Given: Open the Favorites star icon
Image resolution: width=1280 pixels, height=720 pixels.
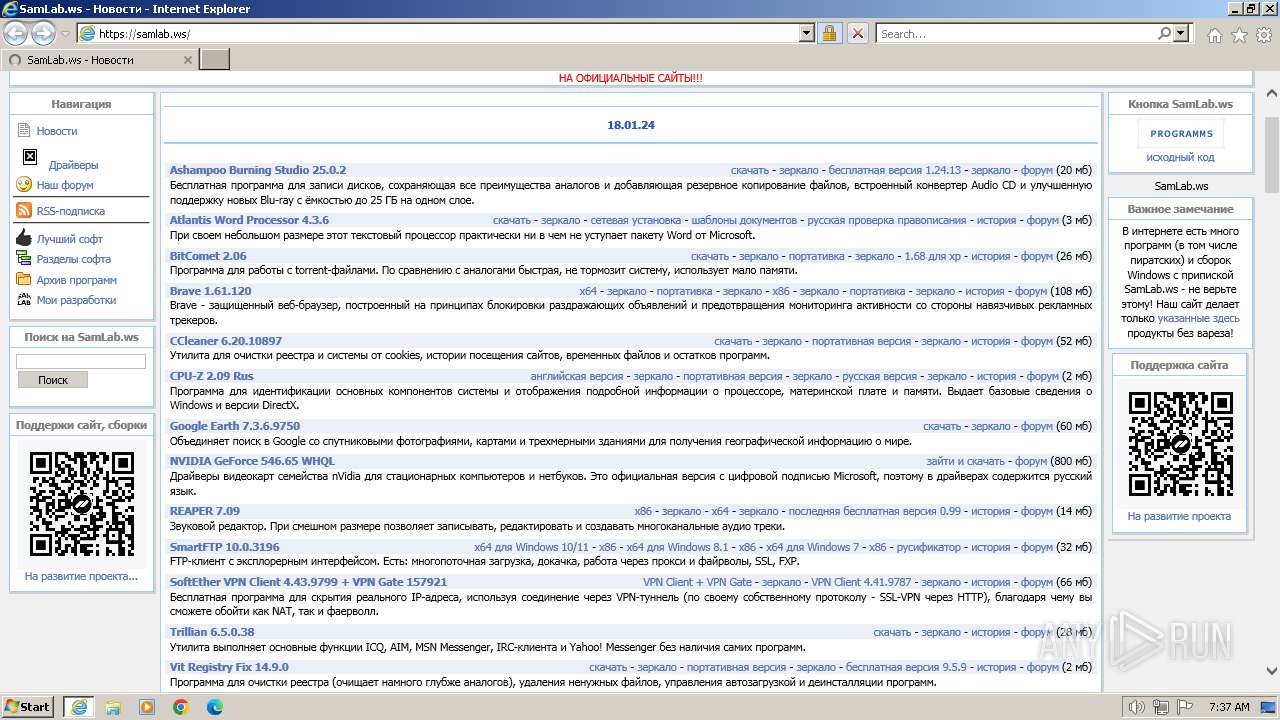Looking at the screenshot, I should tap(1239, 35).
